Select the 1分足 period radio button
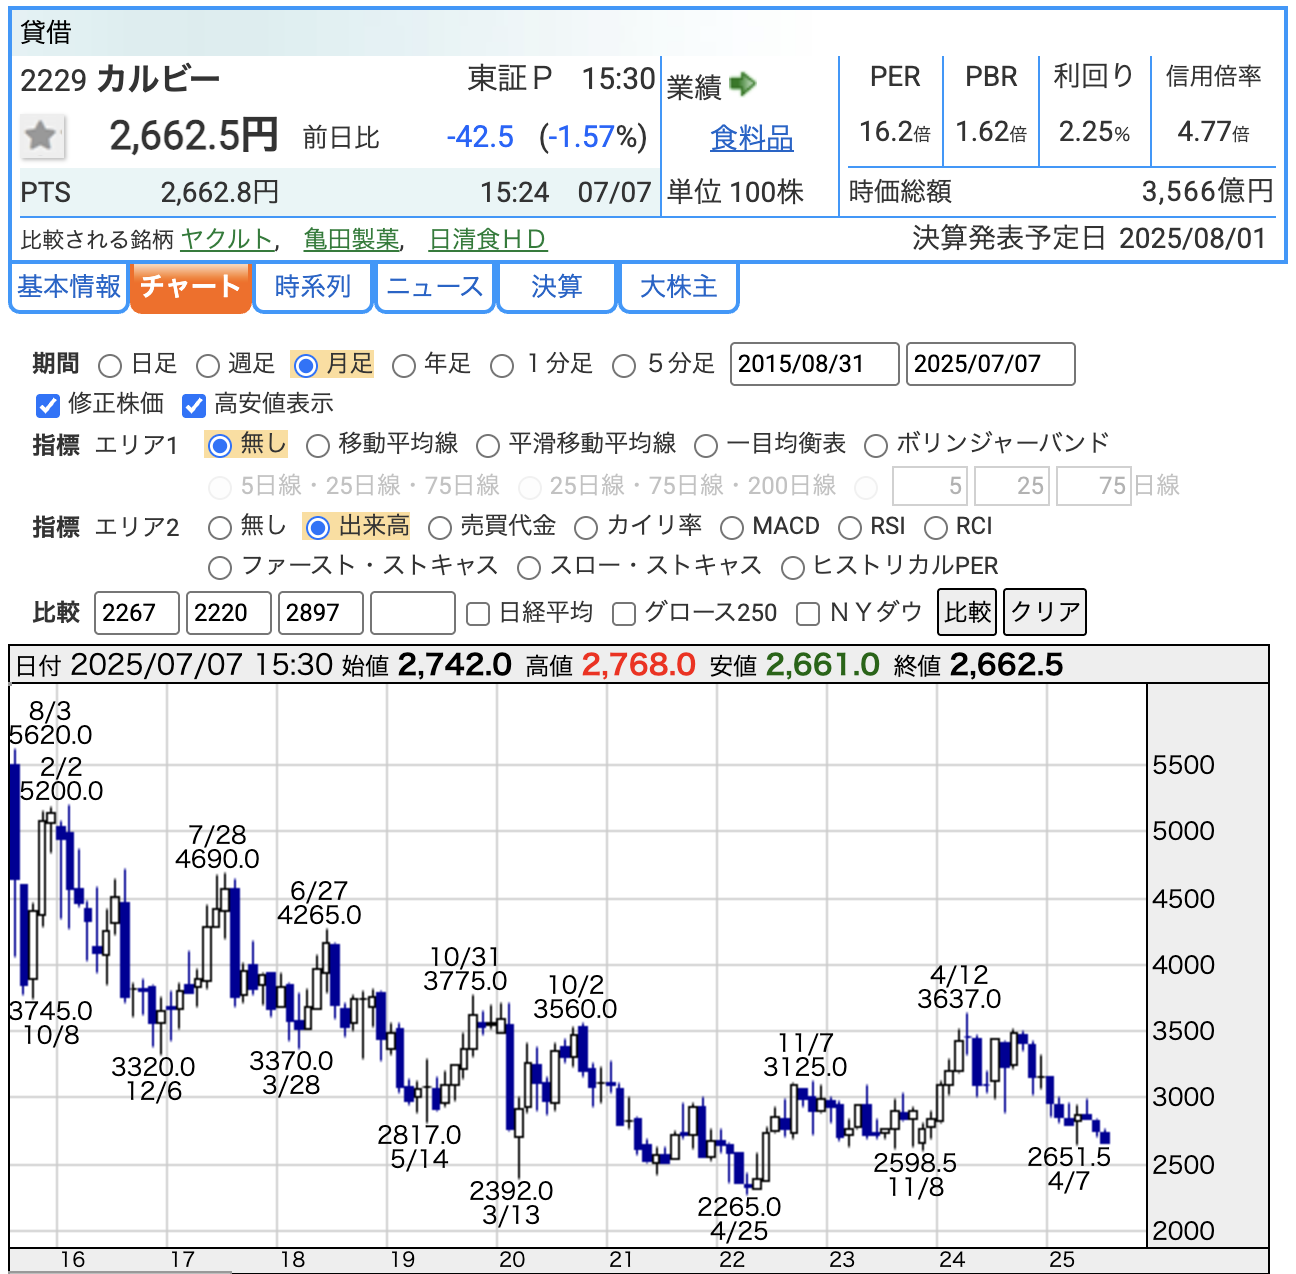Screen dimensions: 1296x1274 [502, 366]
